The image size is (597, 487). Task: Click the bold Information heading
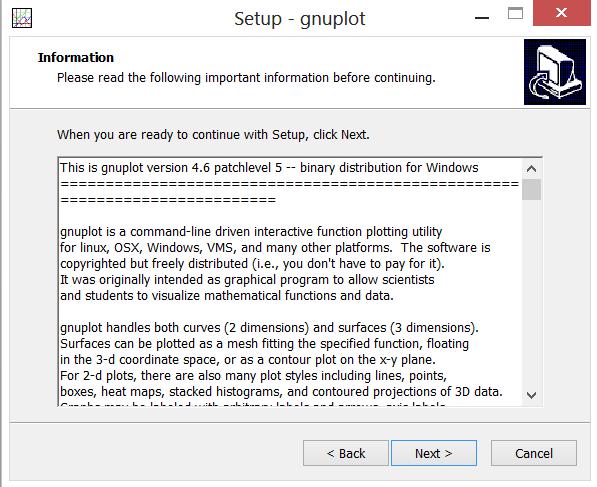click(x=76, y=57)
